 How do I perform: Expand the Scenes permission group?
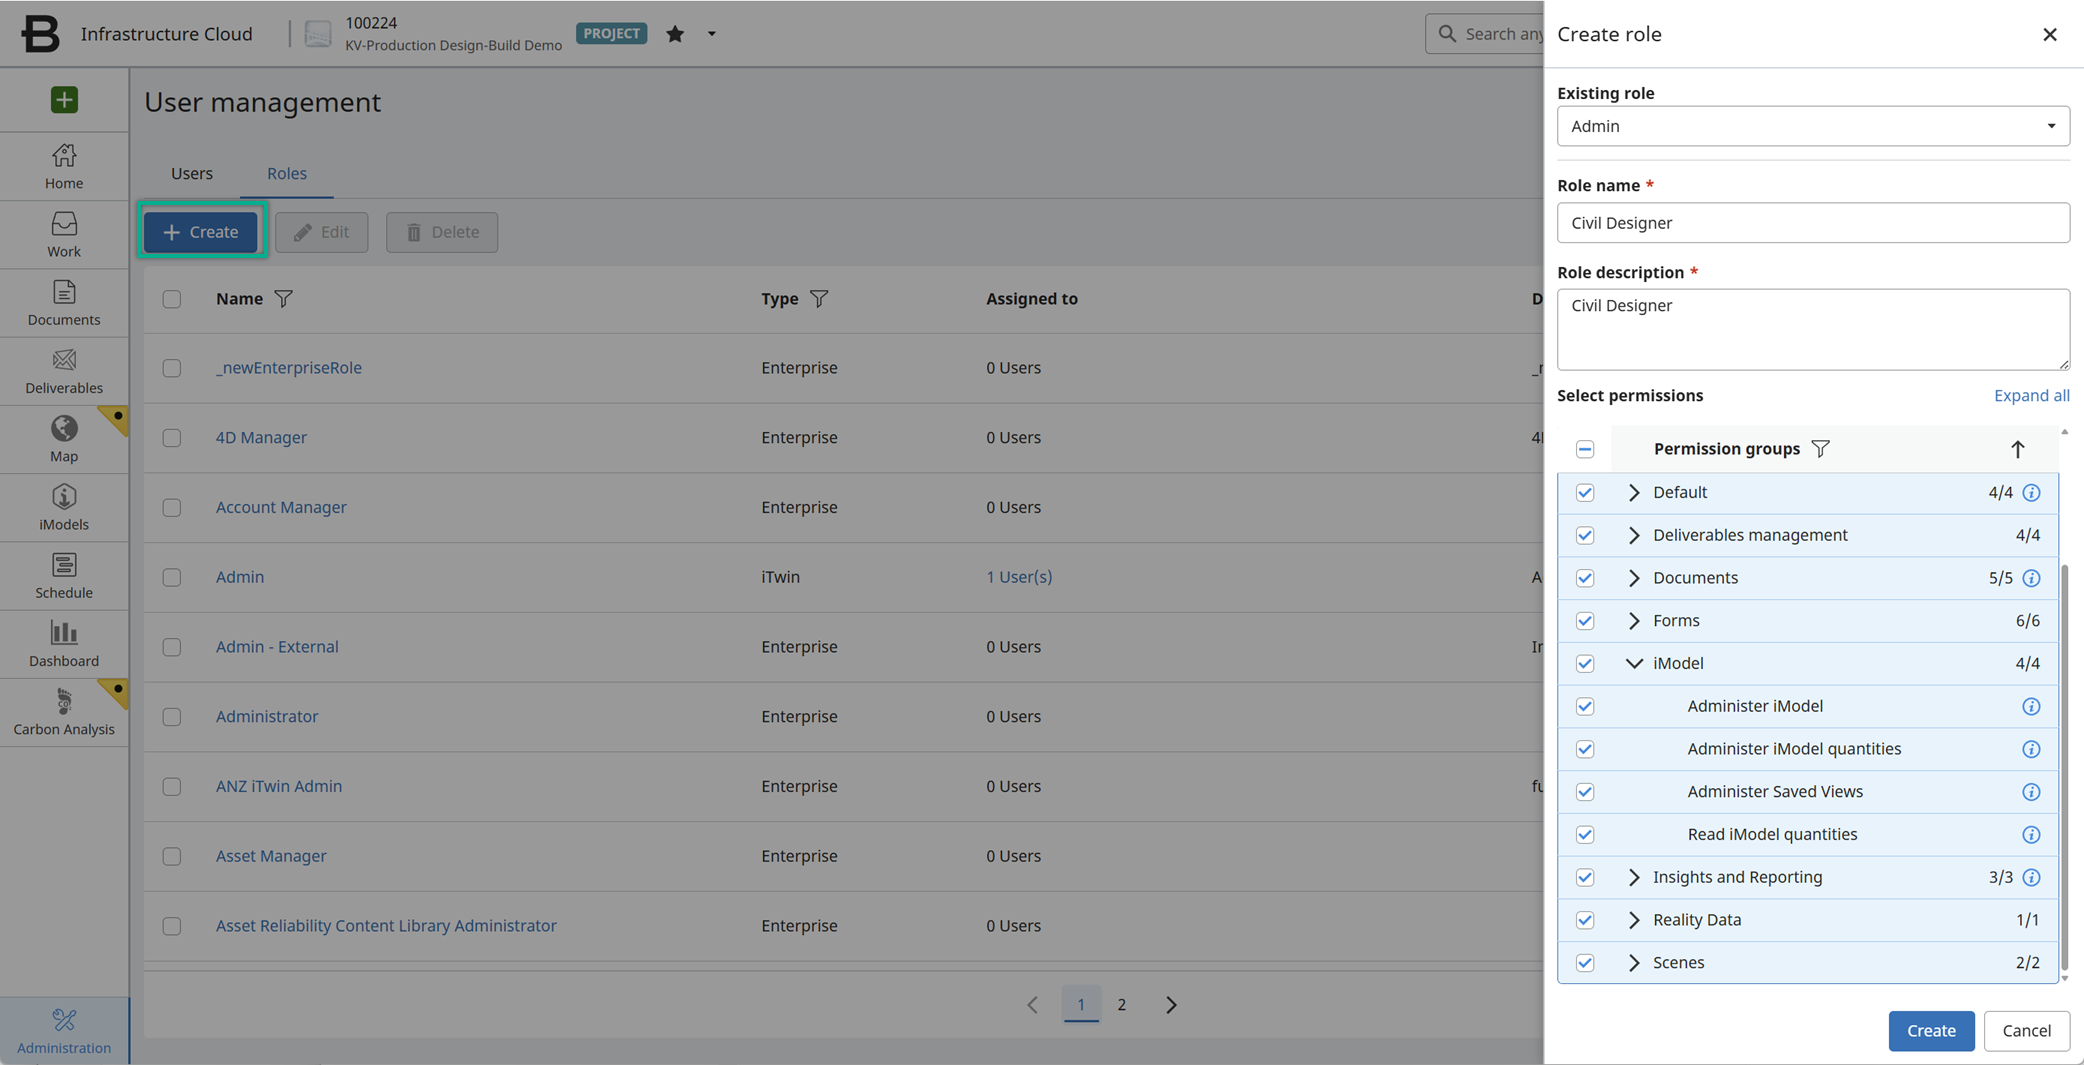pyautogui.click(x=1634, y=963)
